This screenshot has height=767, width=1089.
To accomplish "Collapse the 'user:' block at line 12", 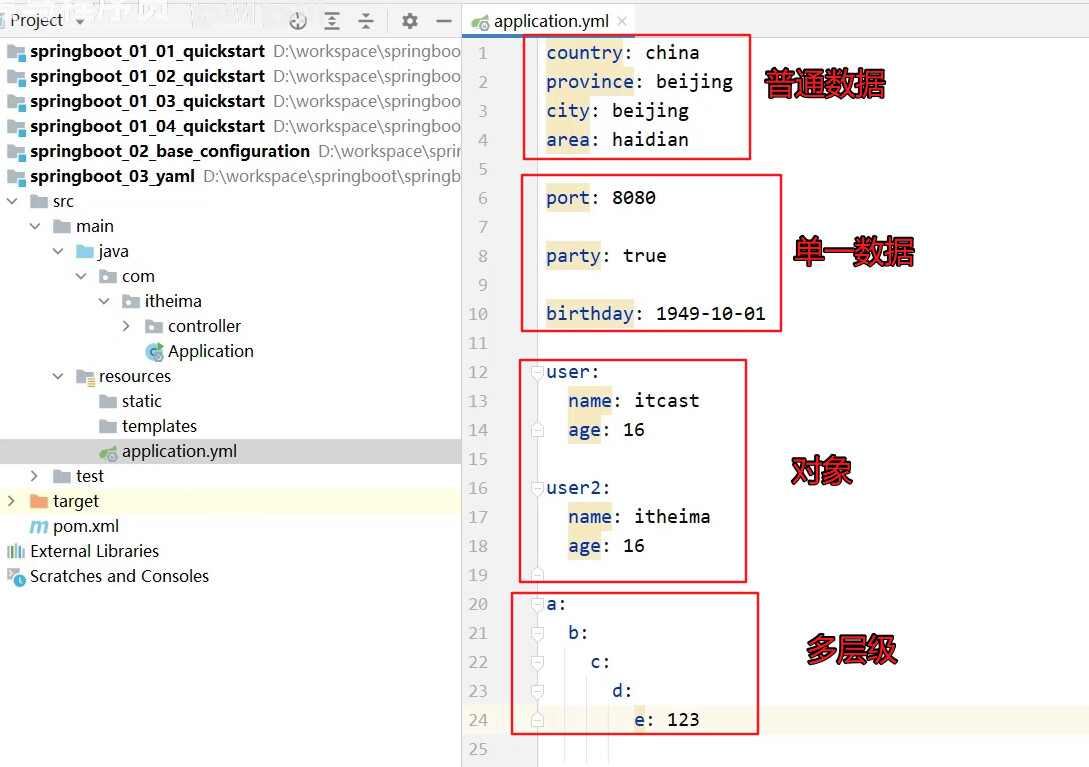I will (x=537, y=371).
